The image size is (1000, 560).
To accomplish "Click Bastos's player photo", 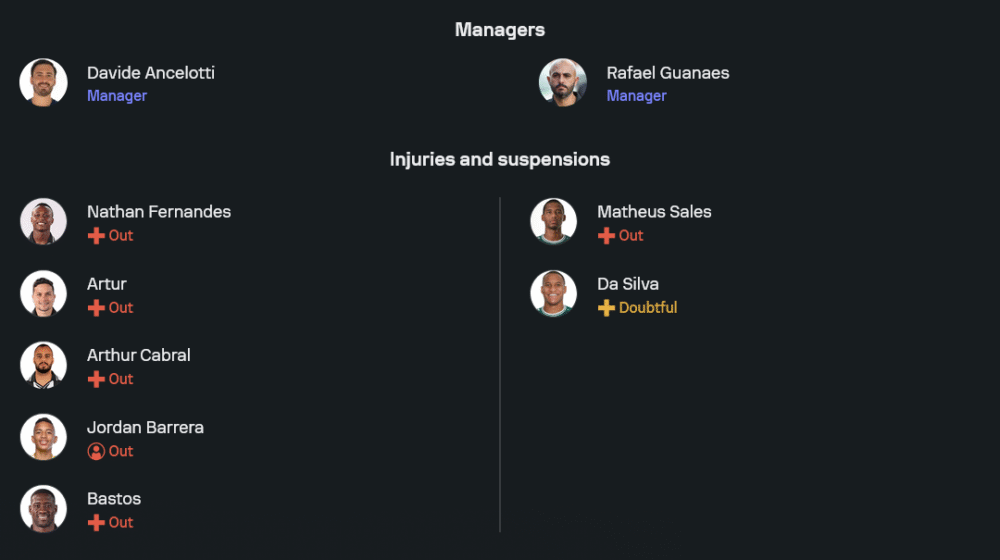I will point(43,508).
